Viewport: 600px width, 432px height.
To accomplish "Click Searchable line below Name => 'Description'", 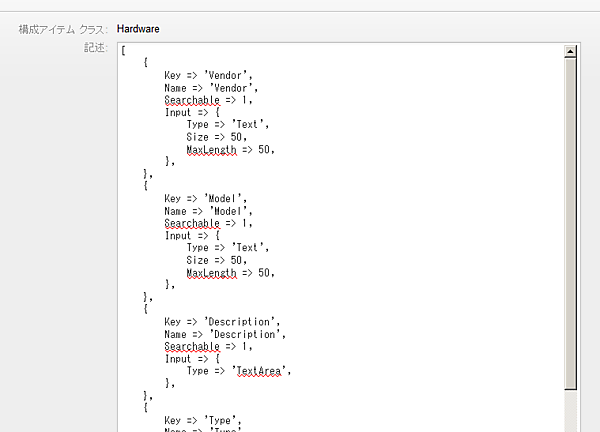I will [x=209, y=347].
